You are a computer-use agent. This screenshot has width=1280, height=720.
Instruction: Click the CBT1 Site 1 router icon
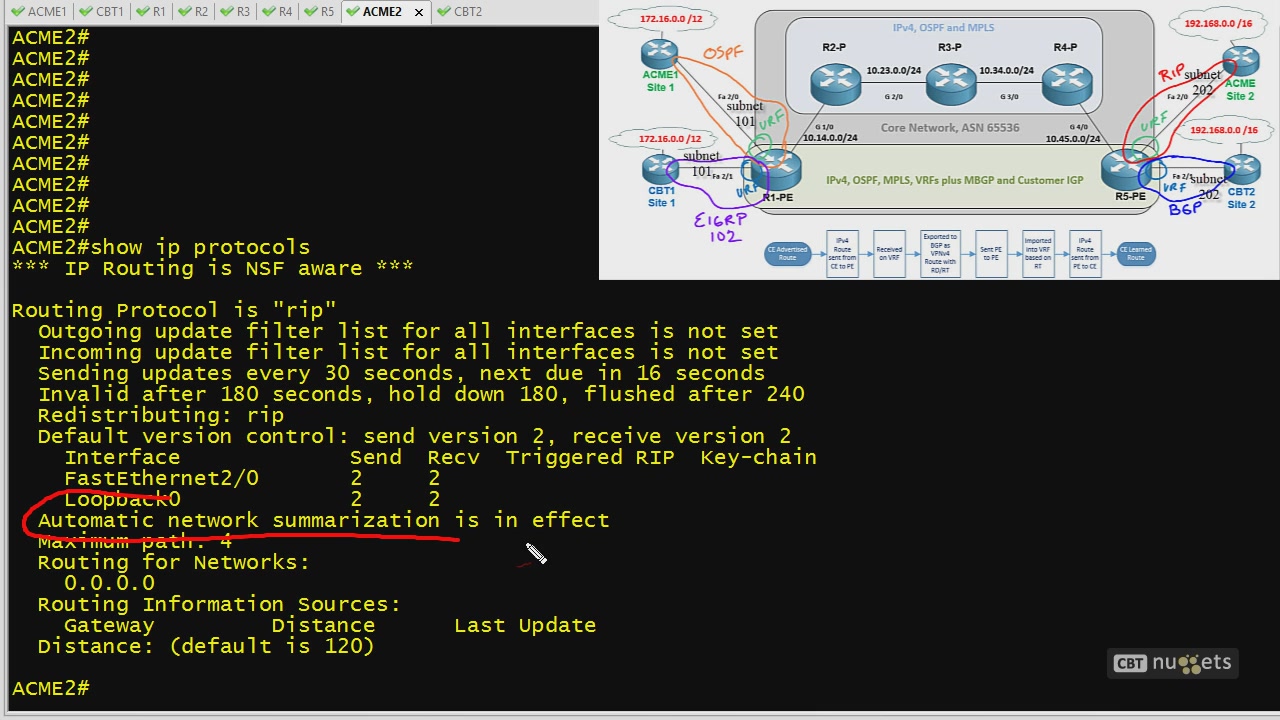(660, 168)
